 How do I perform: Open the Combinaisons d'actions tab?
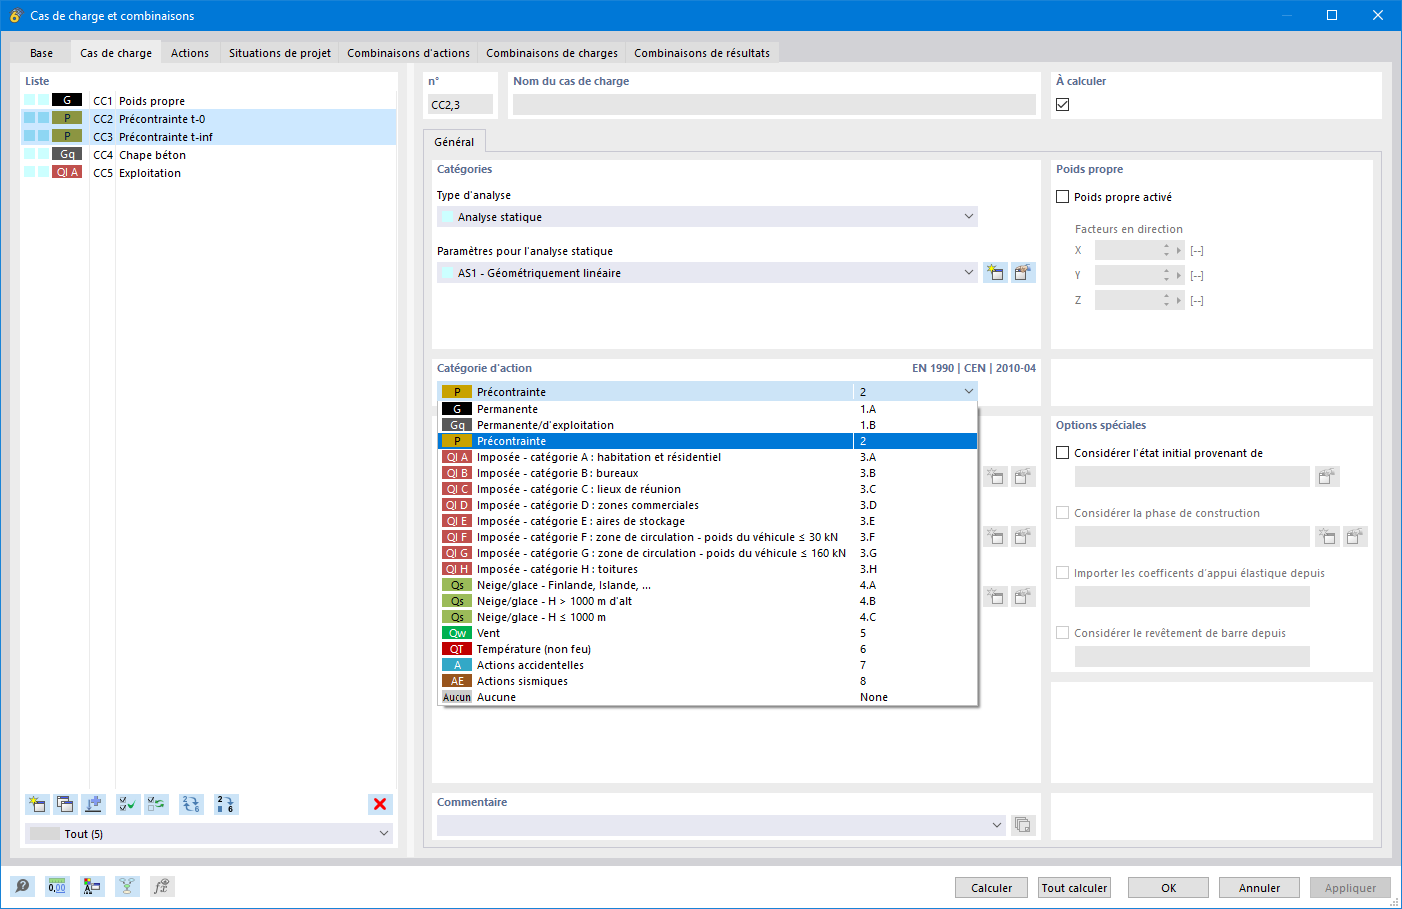click(x=408, y=53)
